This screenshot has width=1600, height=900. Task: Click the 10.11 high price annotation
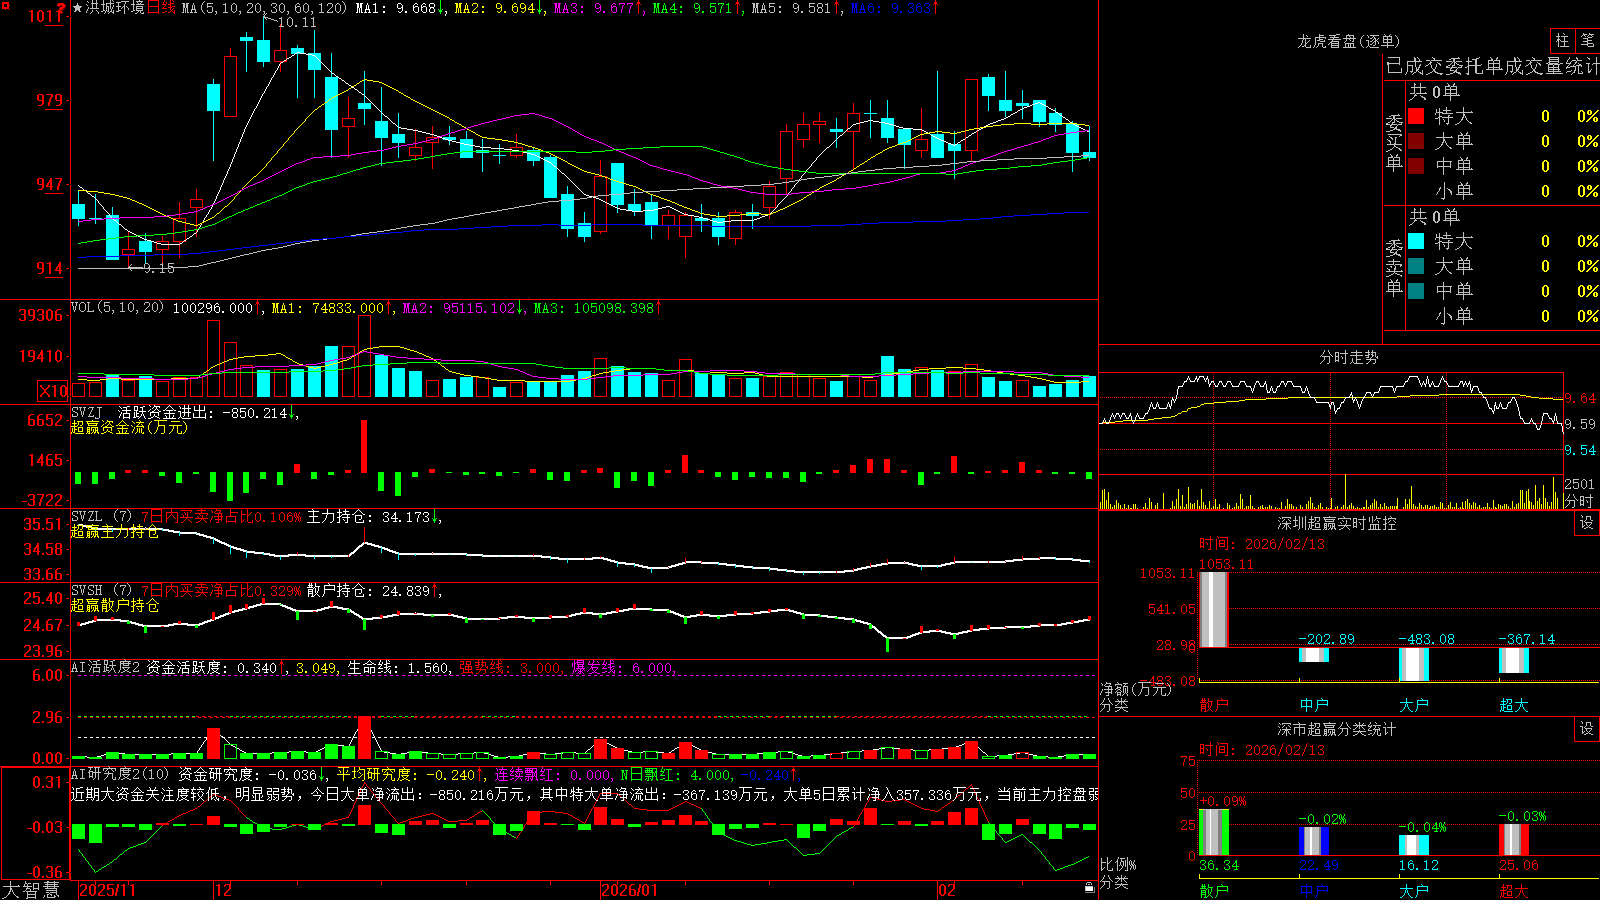coord(297,22)
